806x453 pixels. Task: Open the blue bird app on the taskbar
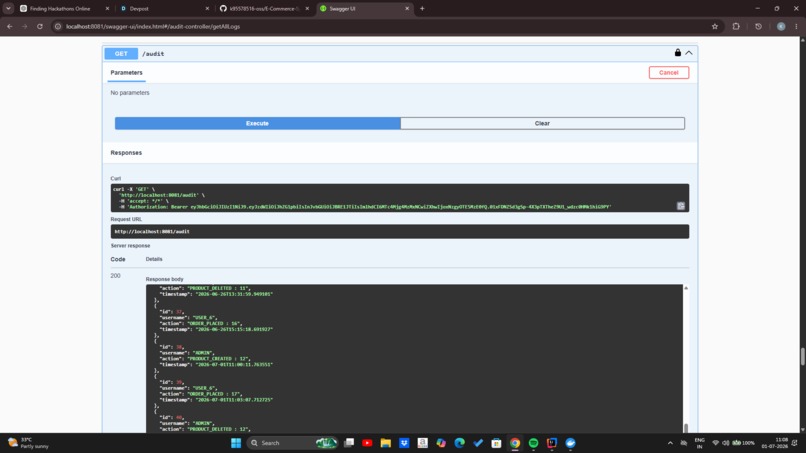(x=570, y=443)
